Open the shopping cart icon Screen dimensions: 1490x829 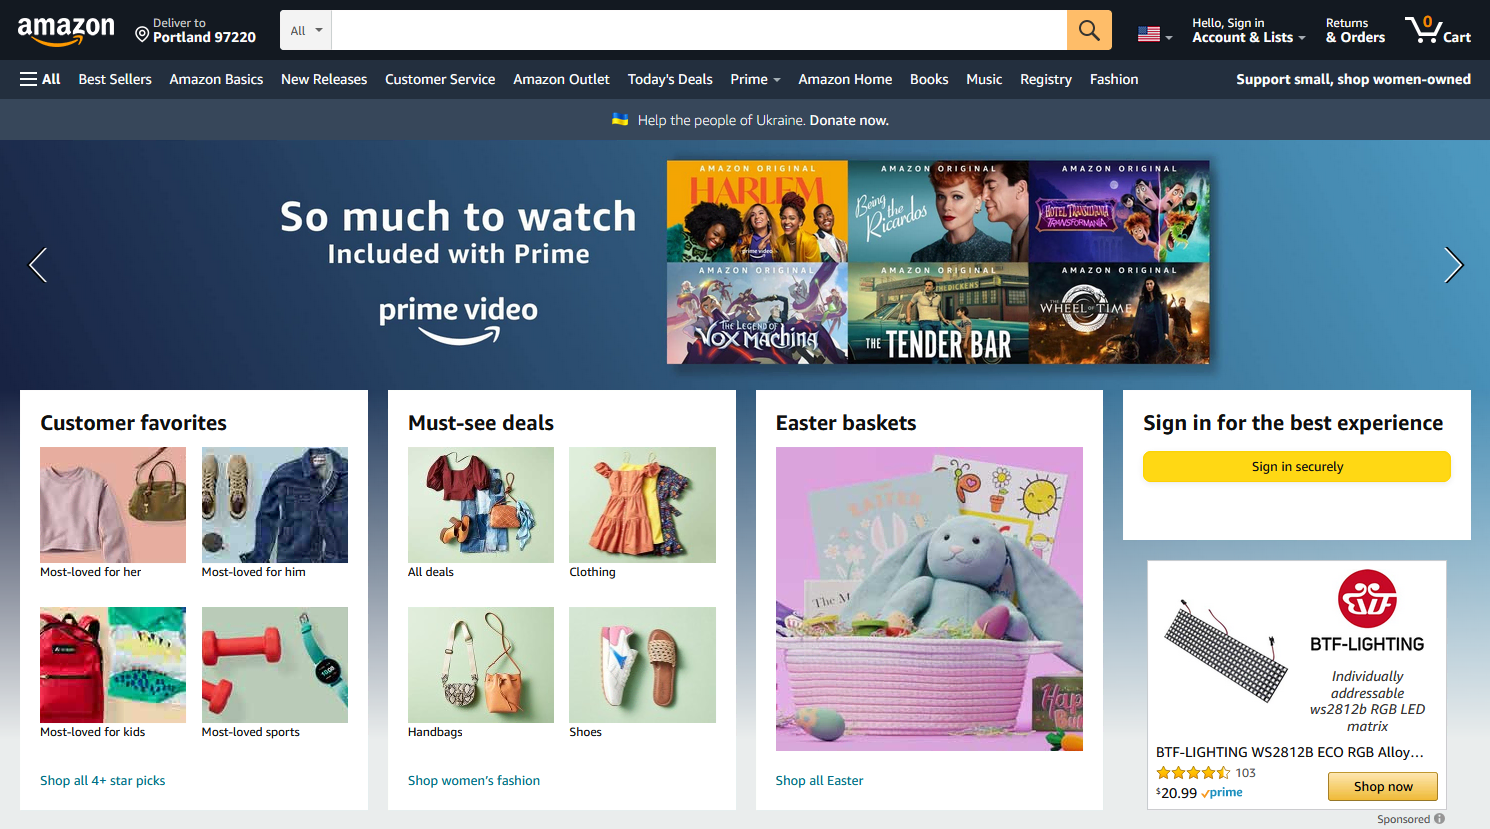pos(1437,30)
